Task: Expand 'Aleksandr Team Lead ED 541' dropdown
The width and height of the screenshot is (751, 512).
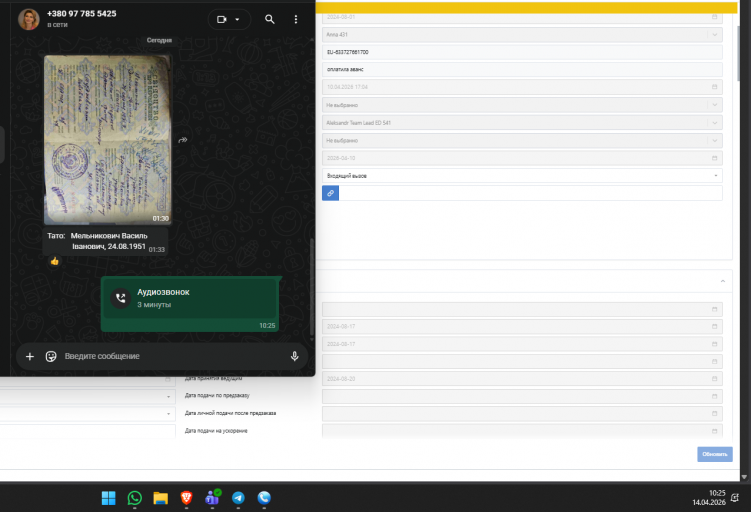Action: [x=715, y=123]
